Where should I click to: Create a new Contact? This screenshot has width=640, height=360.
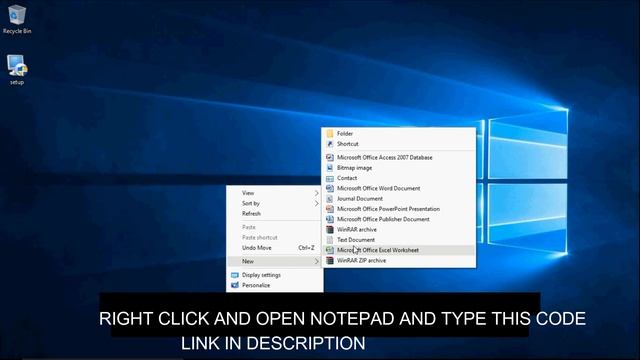(x=399, y=178)
